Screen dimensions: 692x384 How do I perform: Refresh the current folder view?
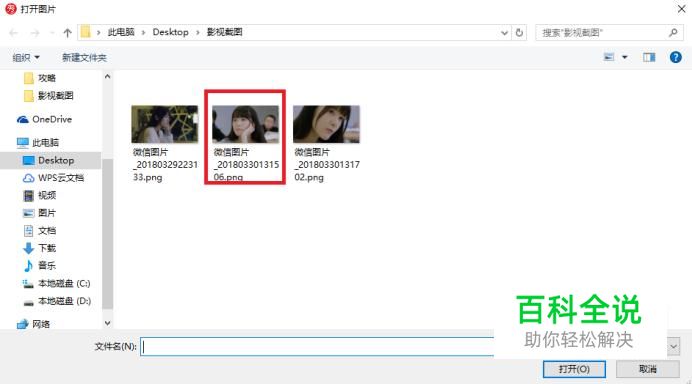pyautogui.click(x=519, y=33)
